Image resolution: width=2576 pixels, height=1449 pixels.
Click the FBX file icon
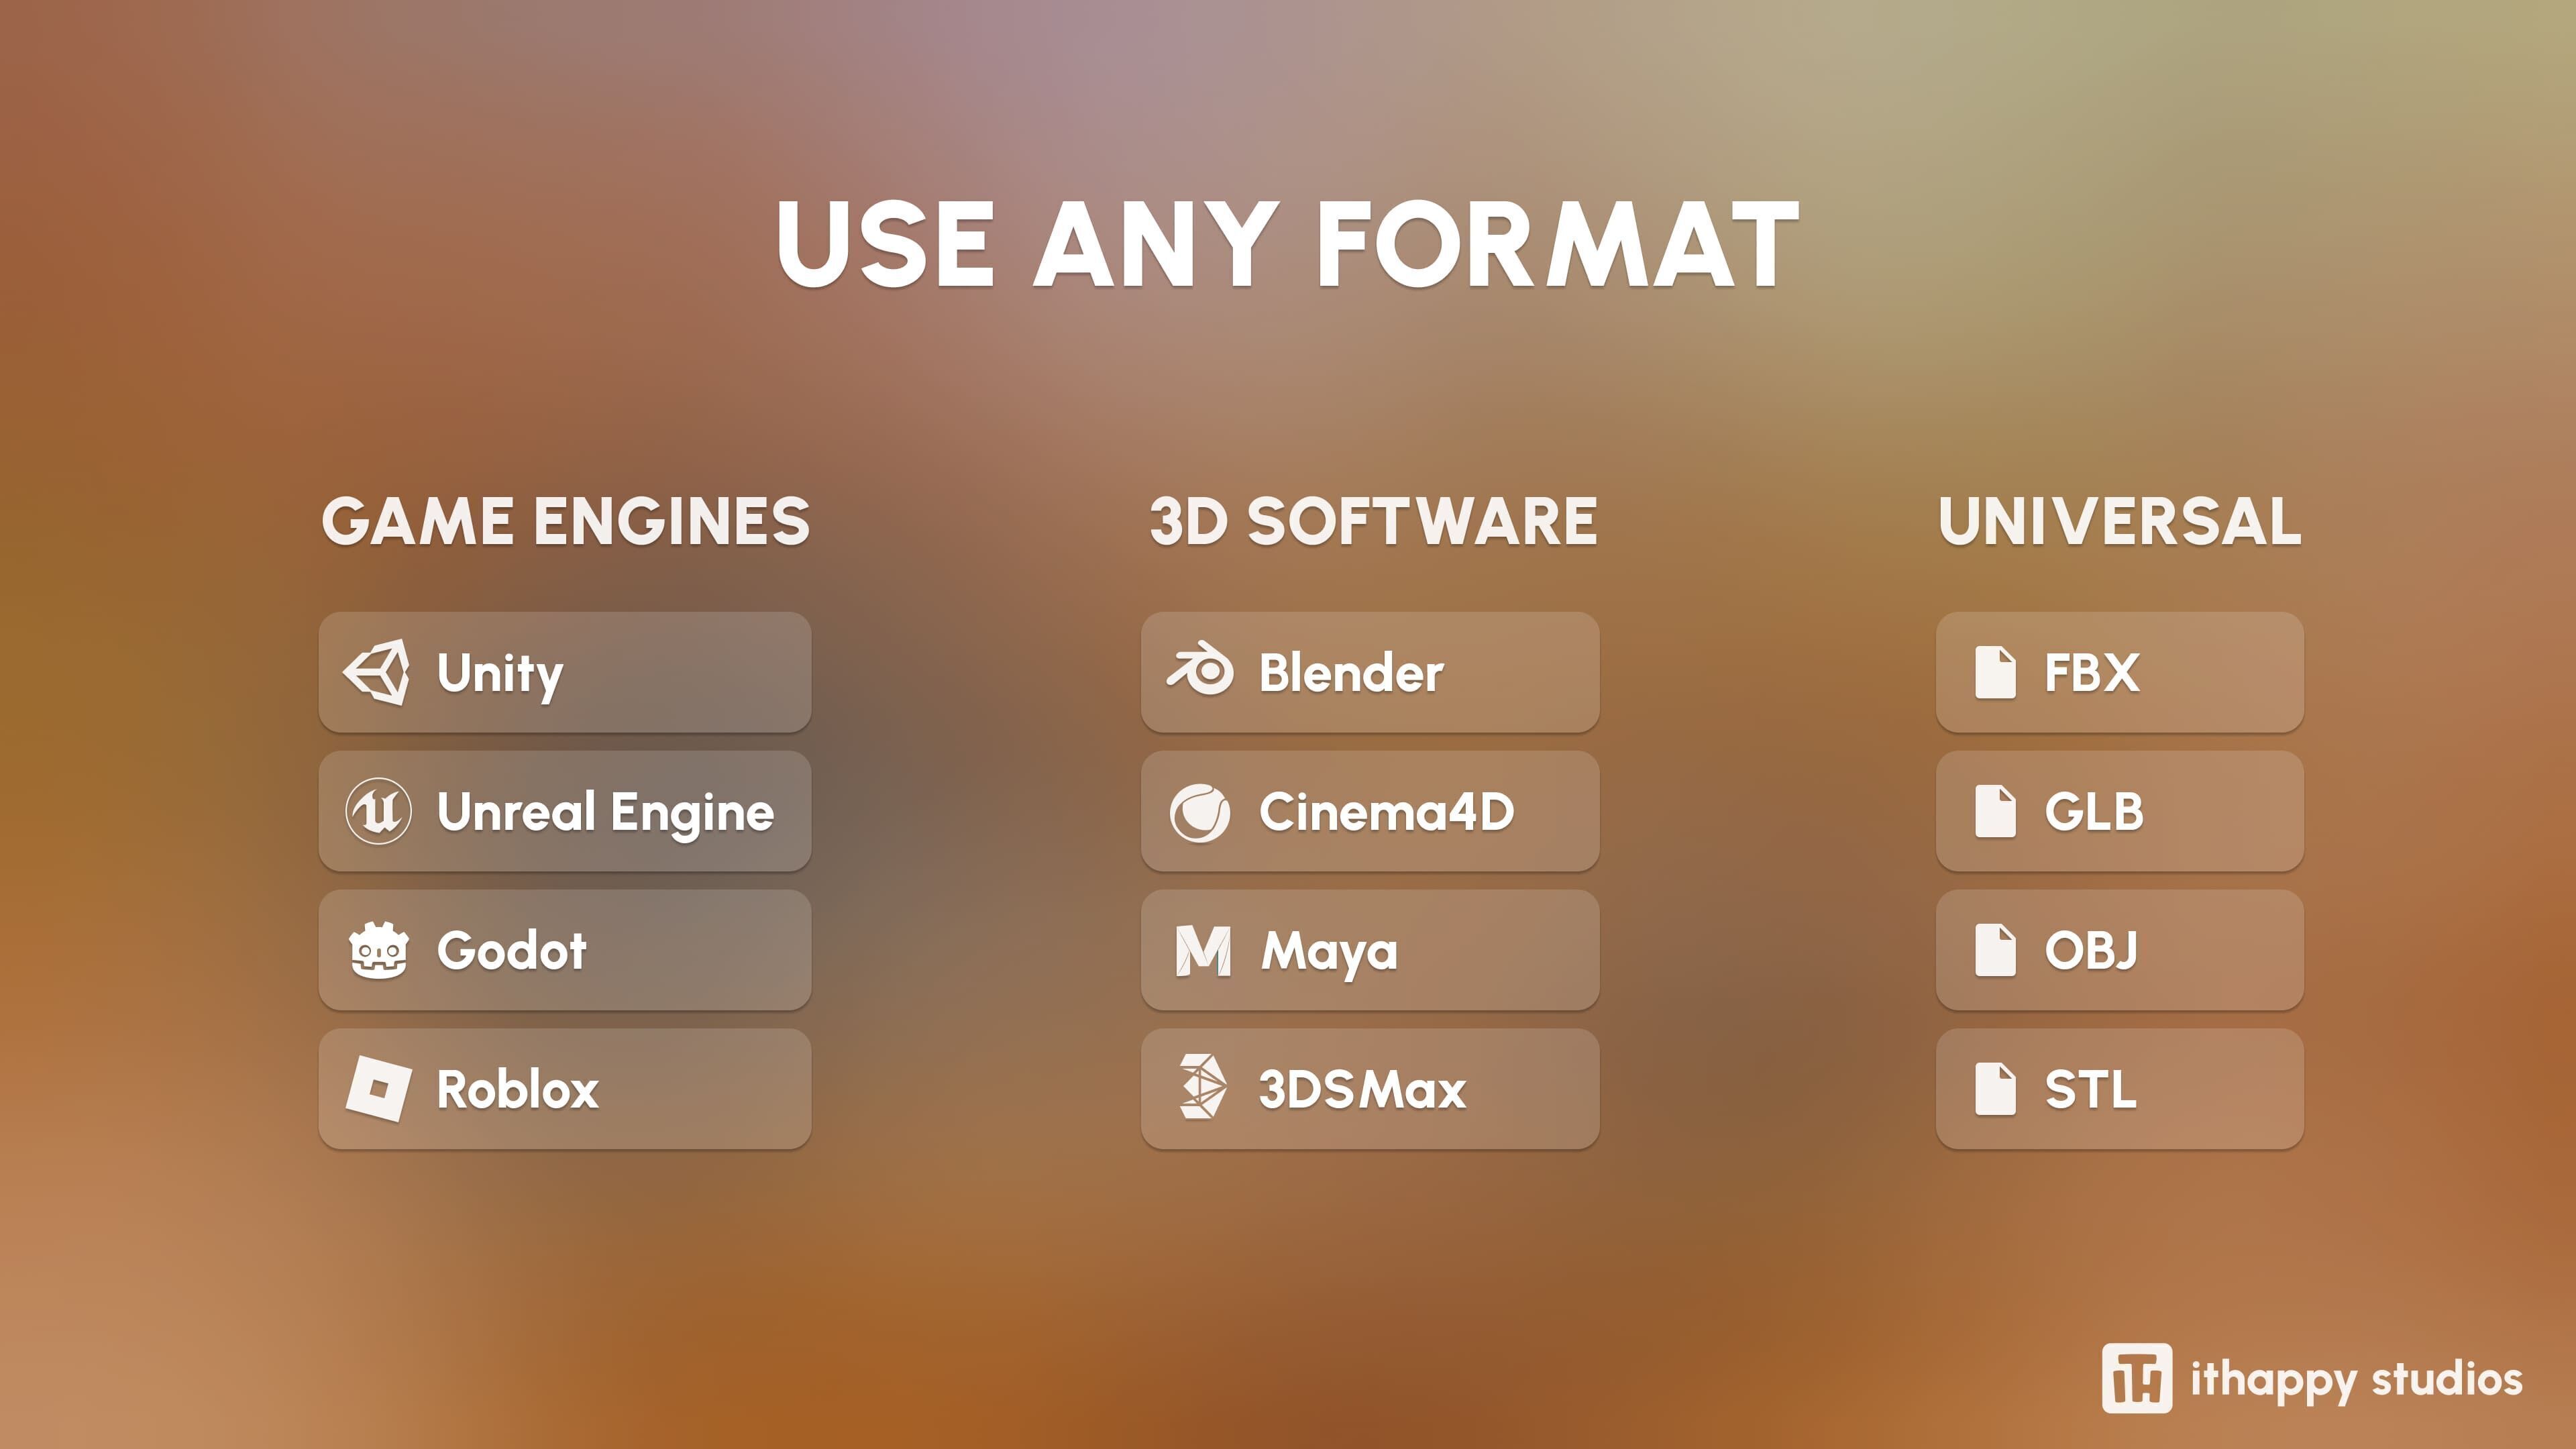[1995, 672]
